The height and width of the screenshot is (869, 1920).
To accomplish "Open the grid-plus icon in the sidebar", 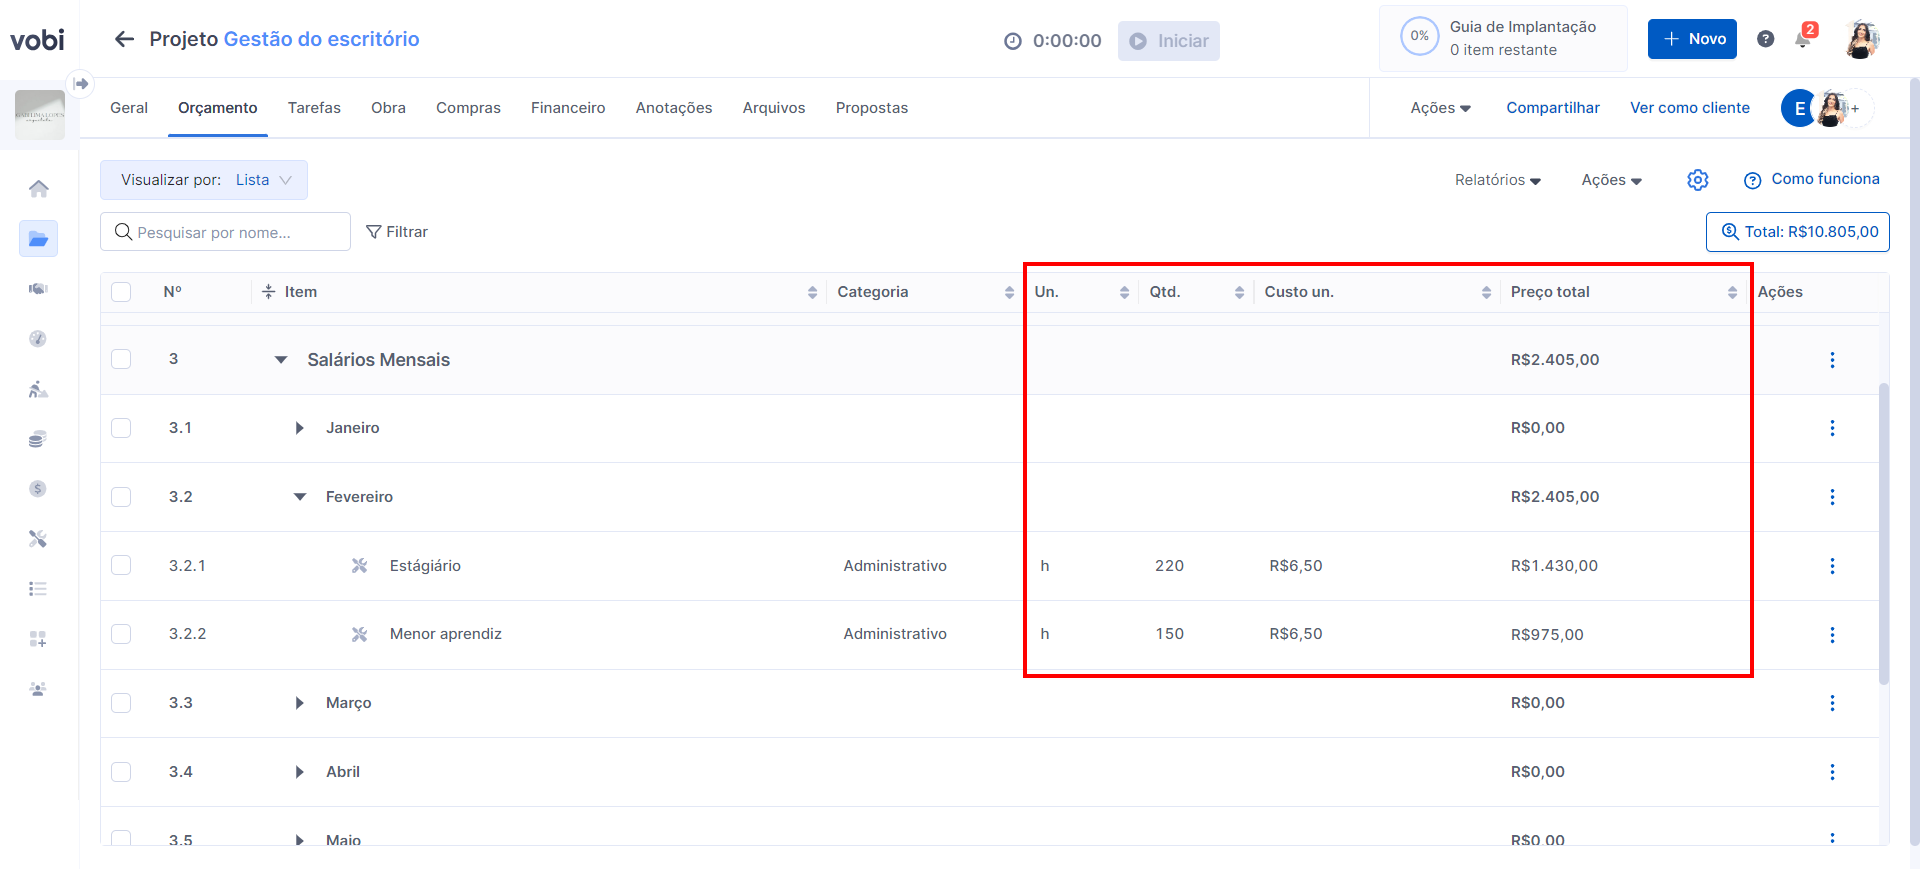I will [x=38, y=639].
